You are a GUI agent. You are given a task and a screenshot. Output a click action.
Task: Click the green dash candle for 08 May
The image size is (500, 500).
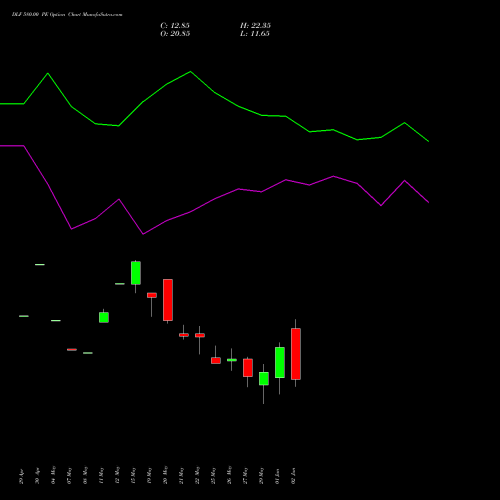(88, 353)
